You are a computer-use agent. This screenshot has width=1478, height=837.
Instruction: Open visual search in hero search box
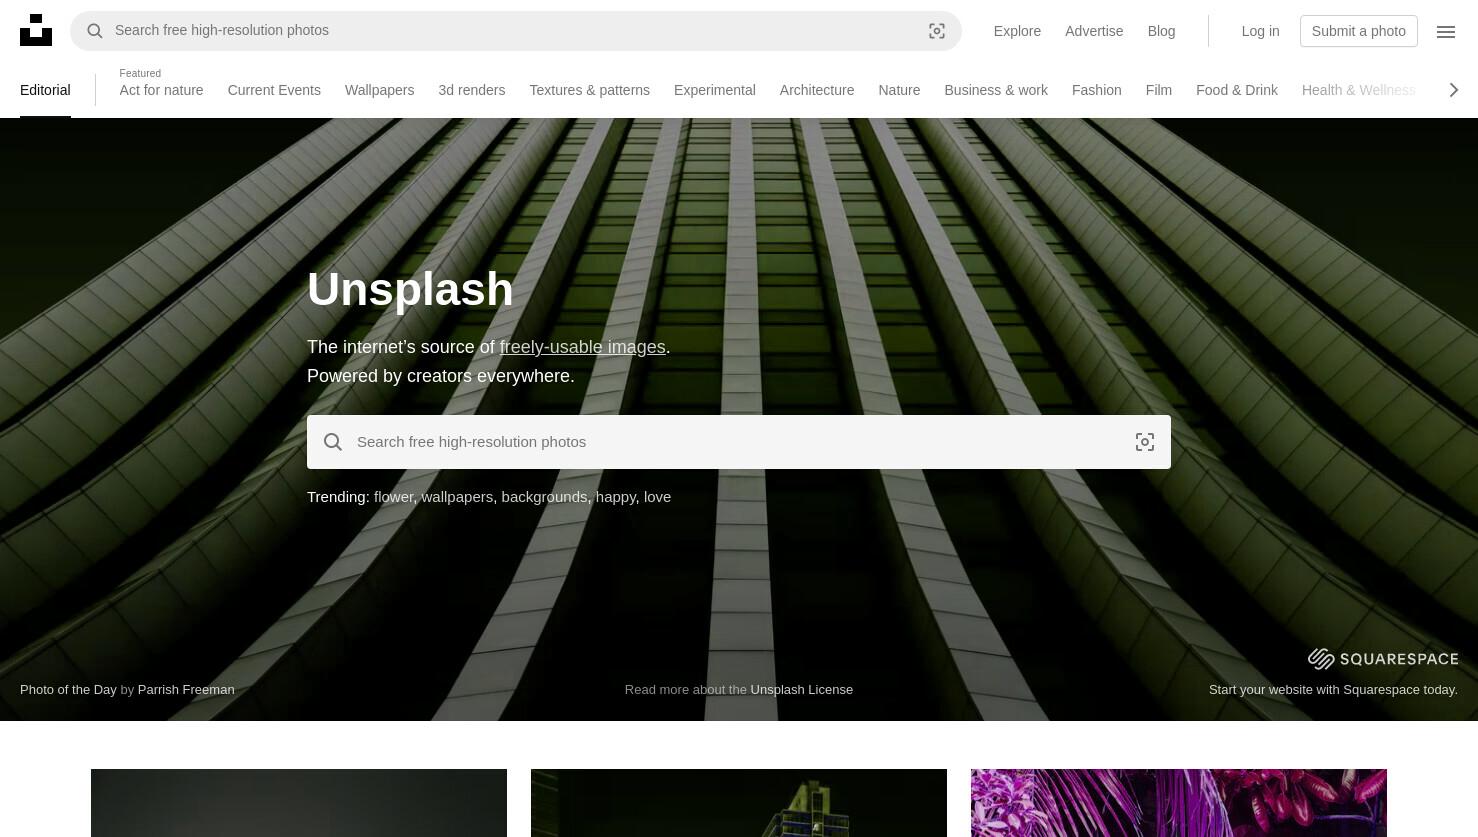[1145, 442]
